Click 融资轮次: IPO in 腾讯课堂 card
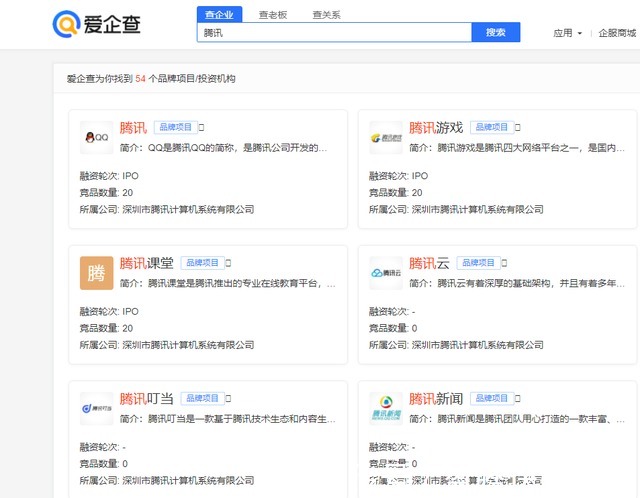The width and height of the screenshot is (640, 498). tap(109, 311)
